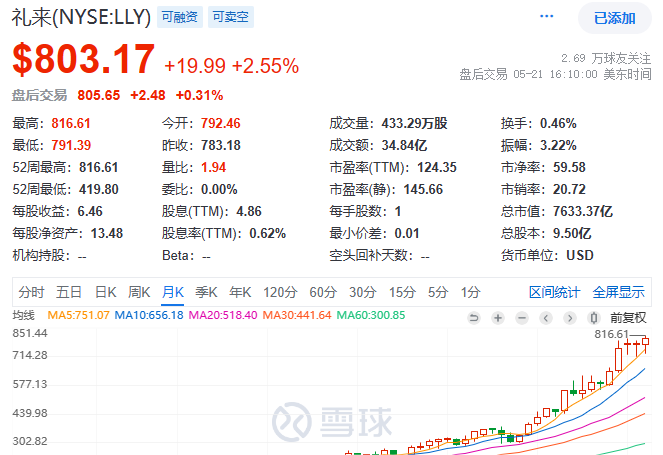This screenshot has height=455, width=663.
Task: Click the 最高 value 816.61
Action: [x=71, y=123]
